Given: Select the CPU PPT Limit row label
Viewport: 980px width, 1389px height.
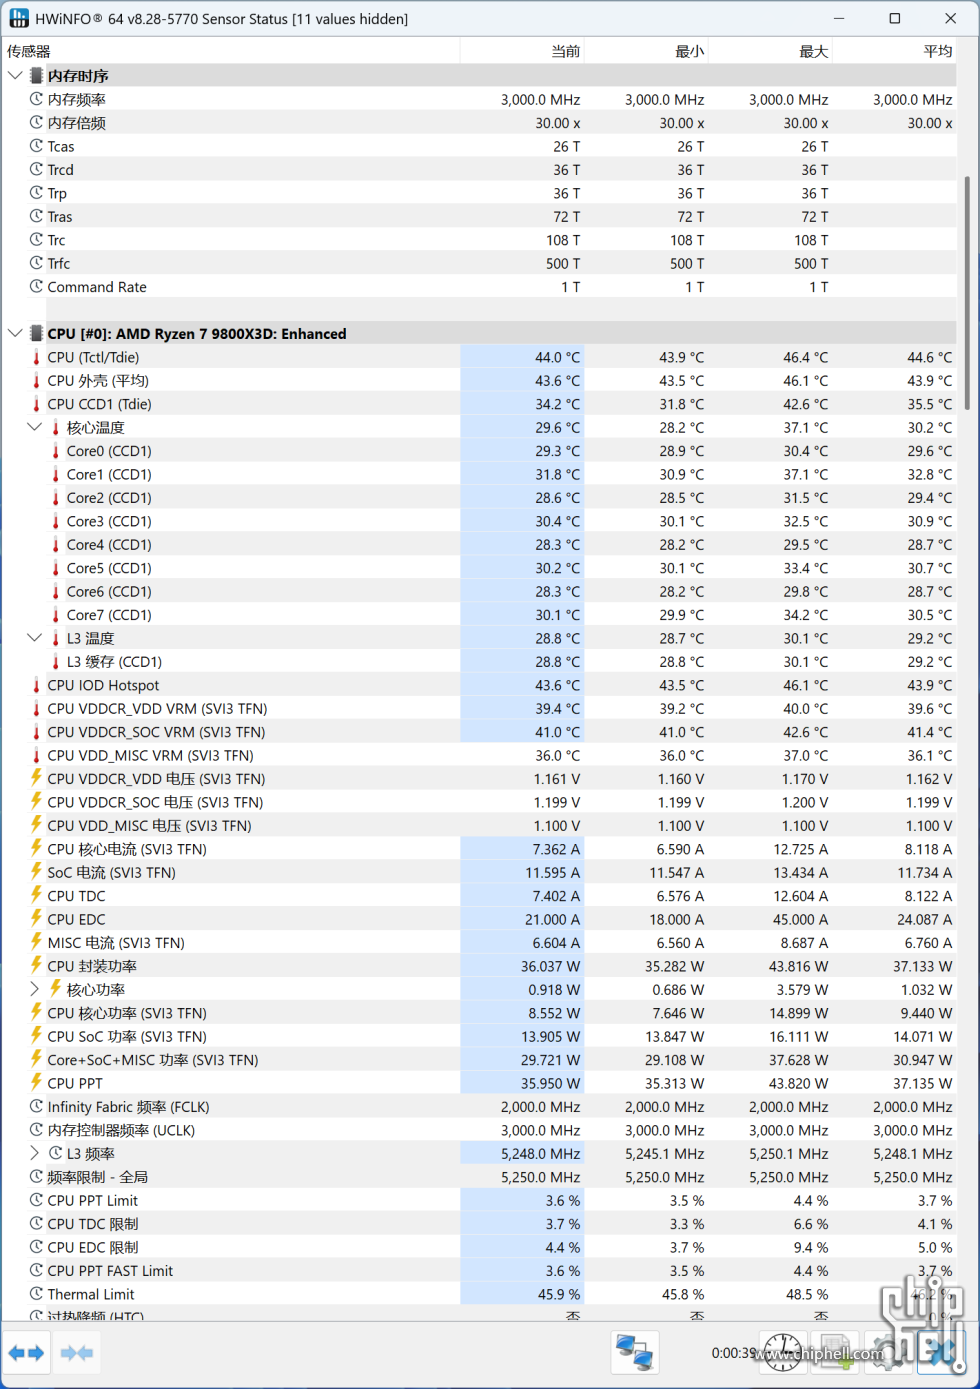Looking at the screenshot, I should [93, 1201].
